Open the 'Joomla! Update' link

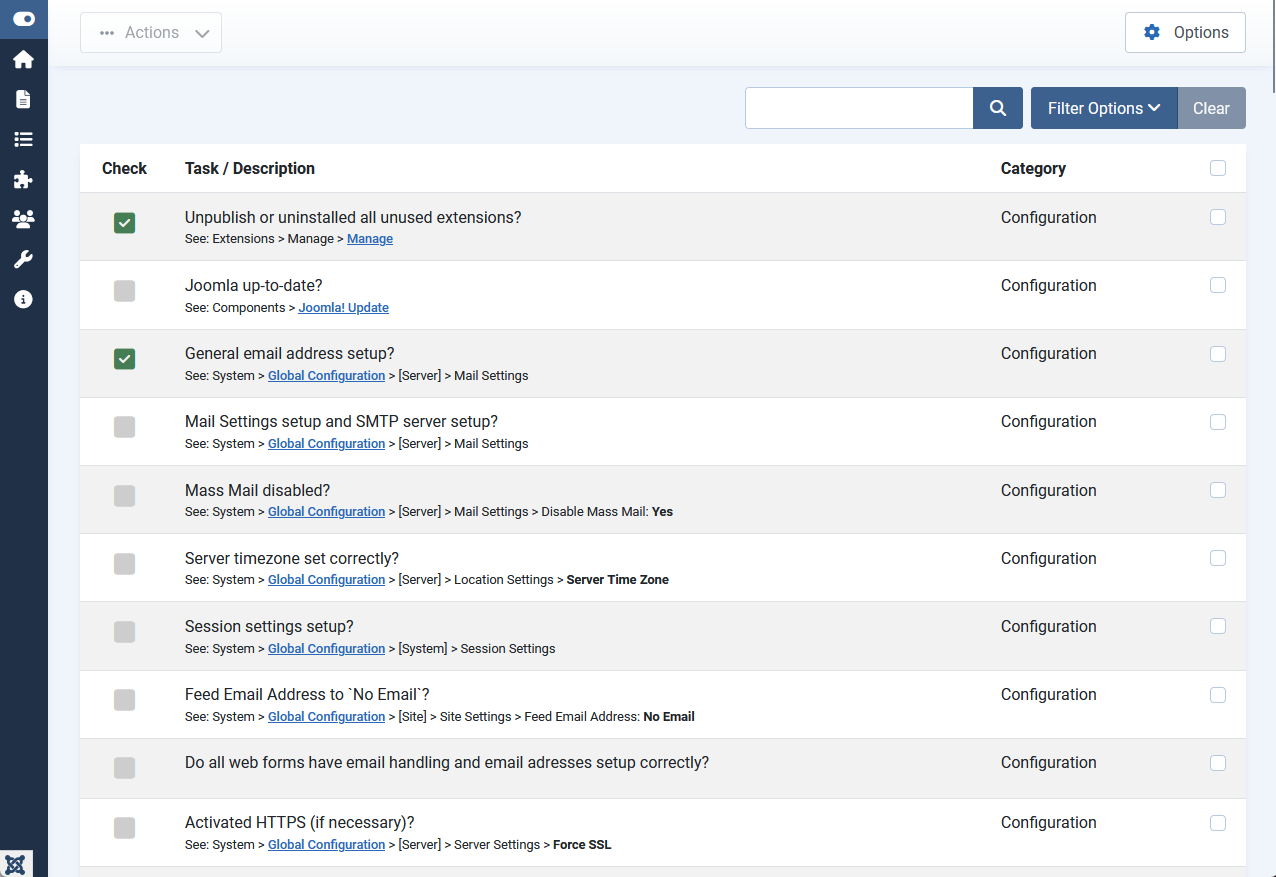coord(343,308)
